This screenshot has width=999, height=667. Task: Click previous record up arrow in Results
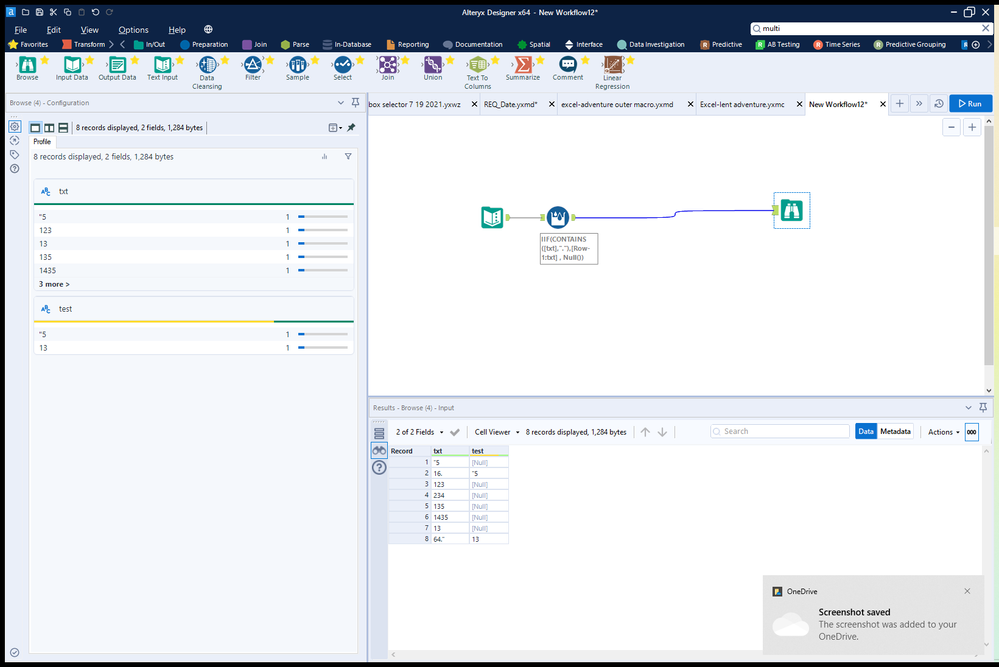coord(645,432)
